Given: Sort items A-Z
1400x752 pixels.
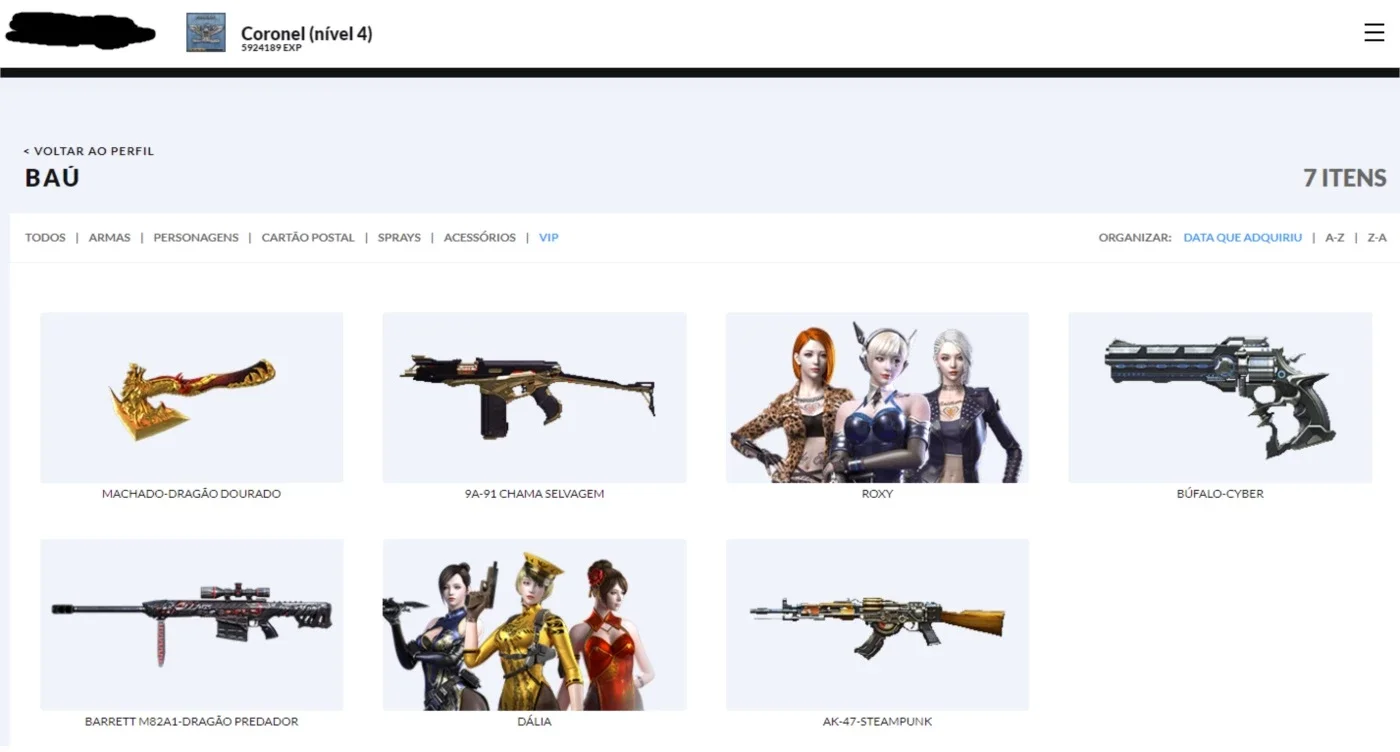Looking at the screenshot, I should click(1335, 238).
